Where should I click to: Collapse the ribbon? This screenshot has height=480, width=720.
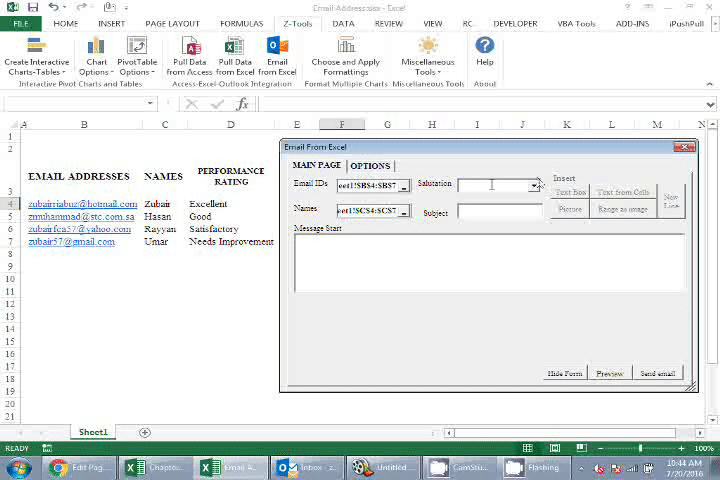[x=709, y=84]
